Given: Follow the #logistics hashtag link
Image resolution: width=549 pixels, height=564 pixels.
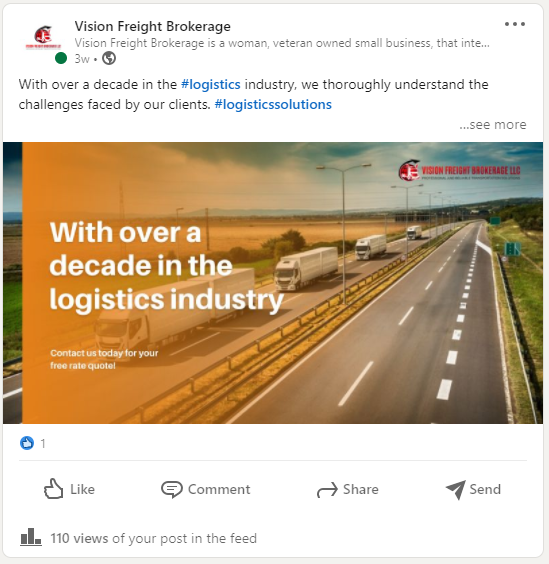Looking at the screenshot, I should [x=210, y=85].
